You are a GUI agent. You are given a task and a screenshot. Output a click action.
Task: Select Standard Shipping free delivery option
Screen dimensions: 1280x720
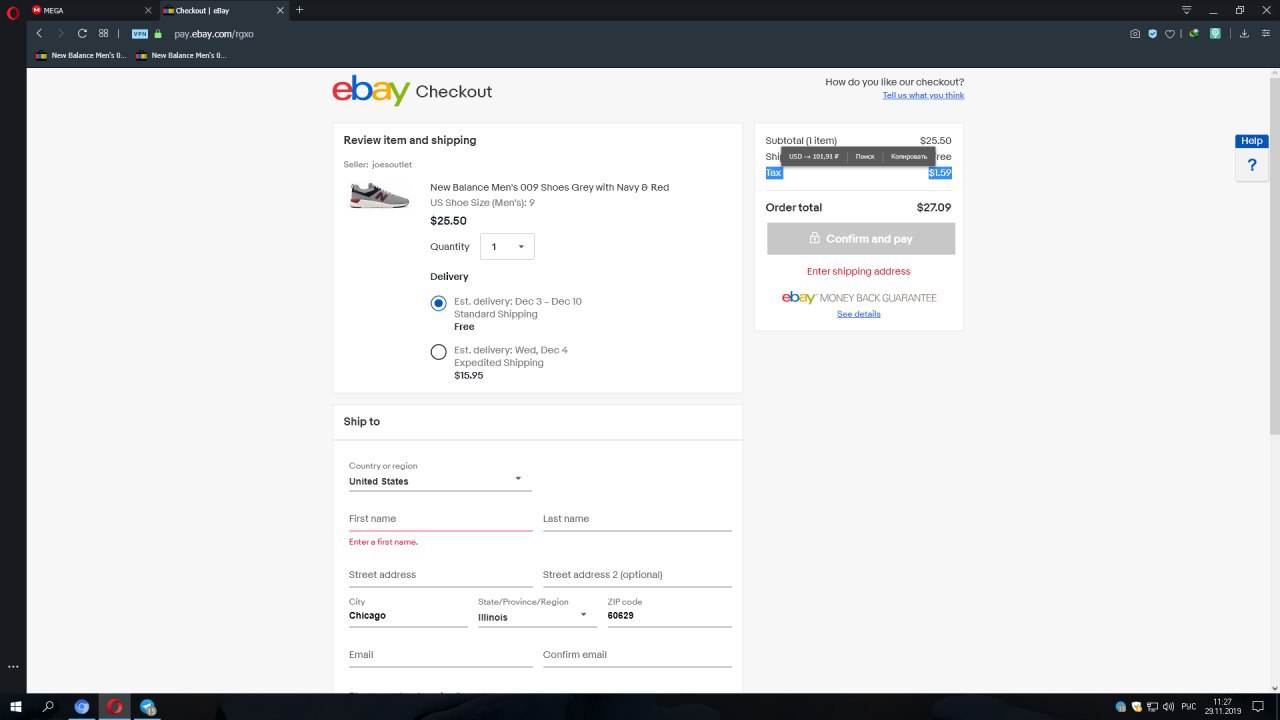click(x=438, y=303)
